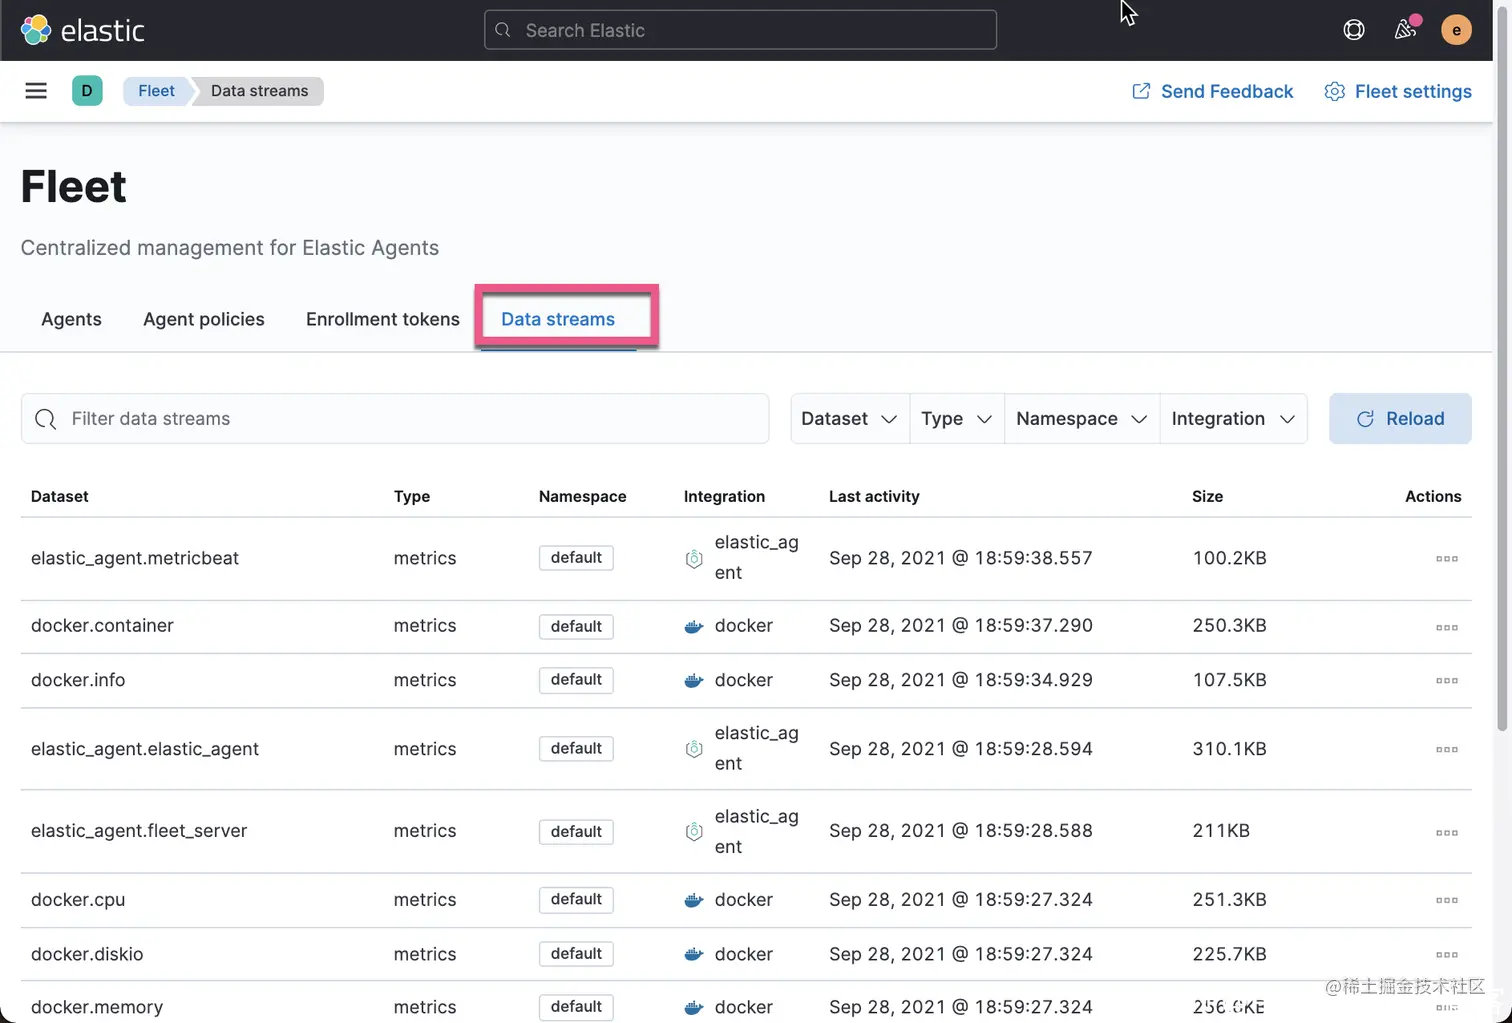The width and height of the screenshot is (1512, 1023).
Task: Open the help menu lifebuoy icon
Action: point(1354,30)
